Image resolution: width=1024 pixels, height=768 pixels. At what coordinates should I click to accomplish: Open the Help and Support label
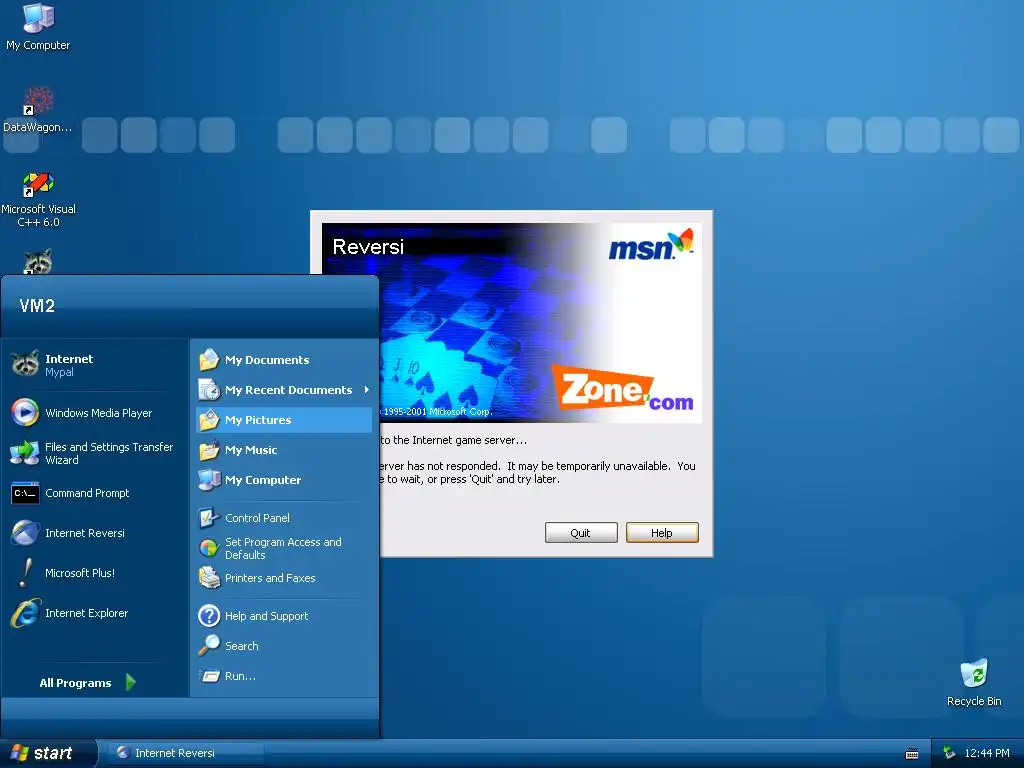point(266,616)
